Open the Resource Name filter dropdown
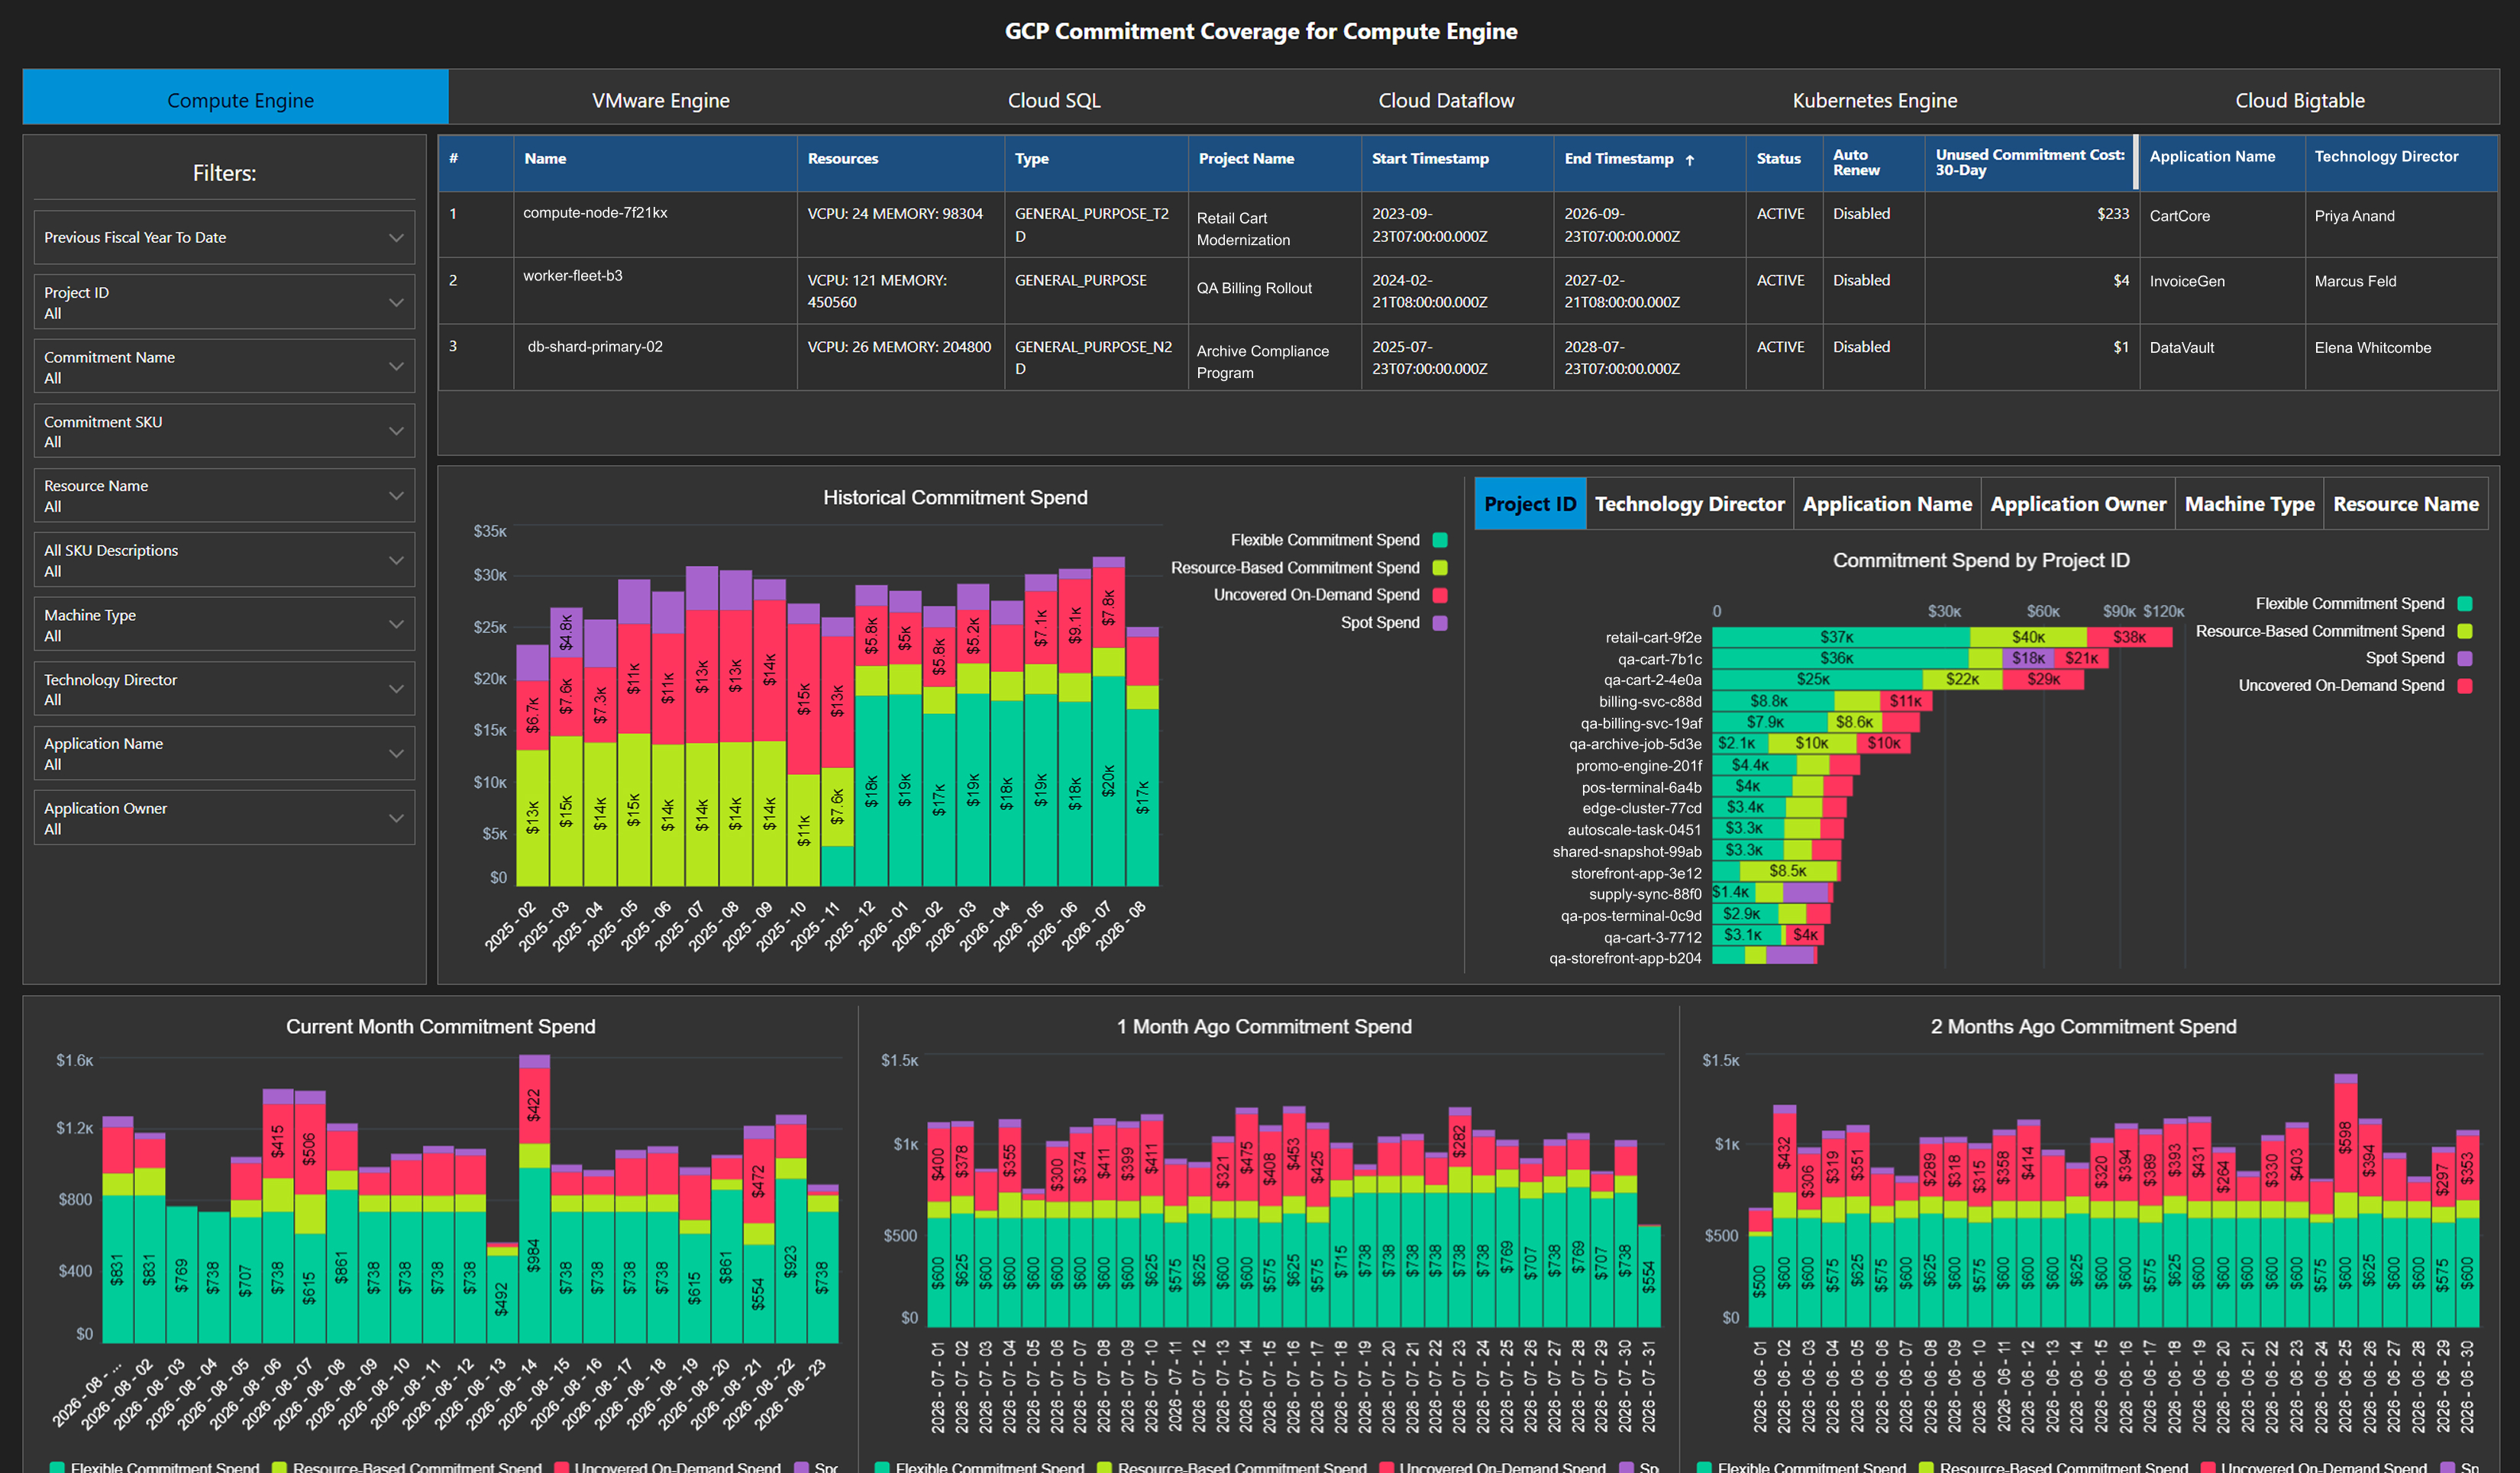 [224, 496]
